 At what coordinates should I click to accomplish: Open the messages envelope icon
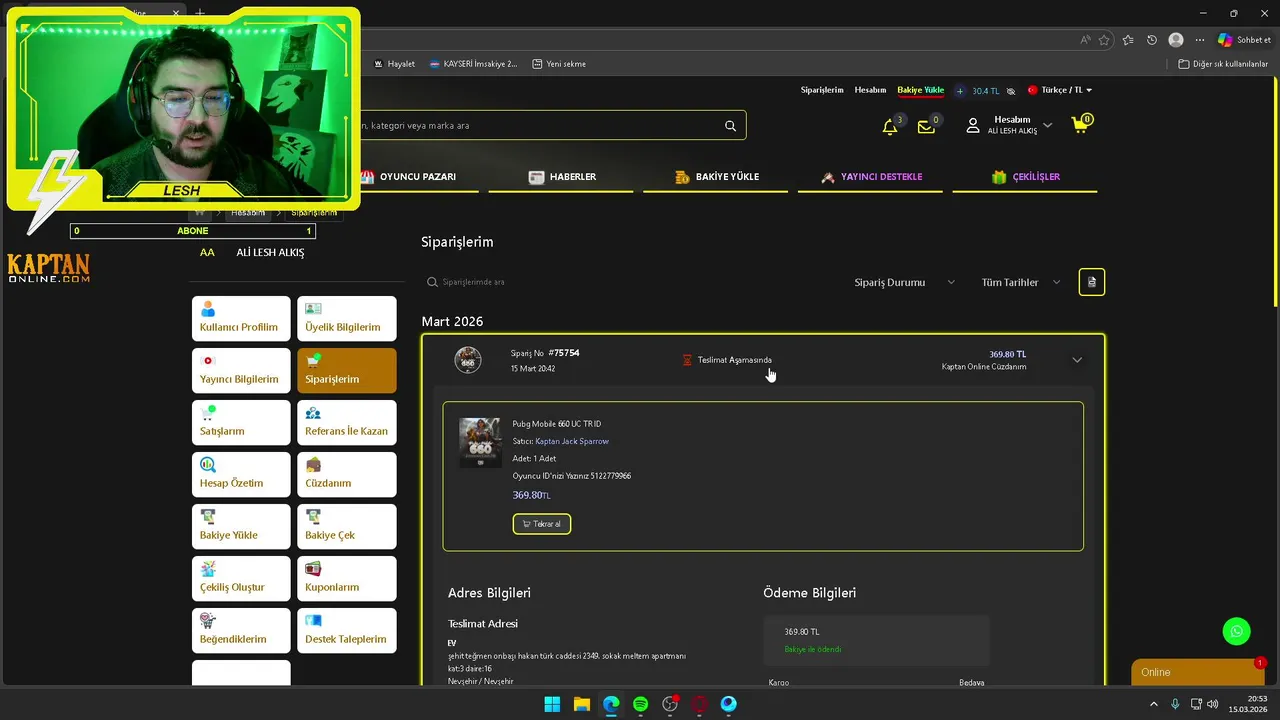click(925, 127)
